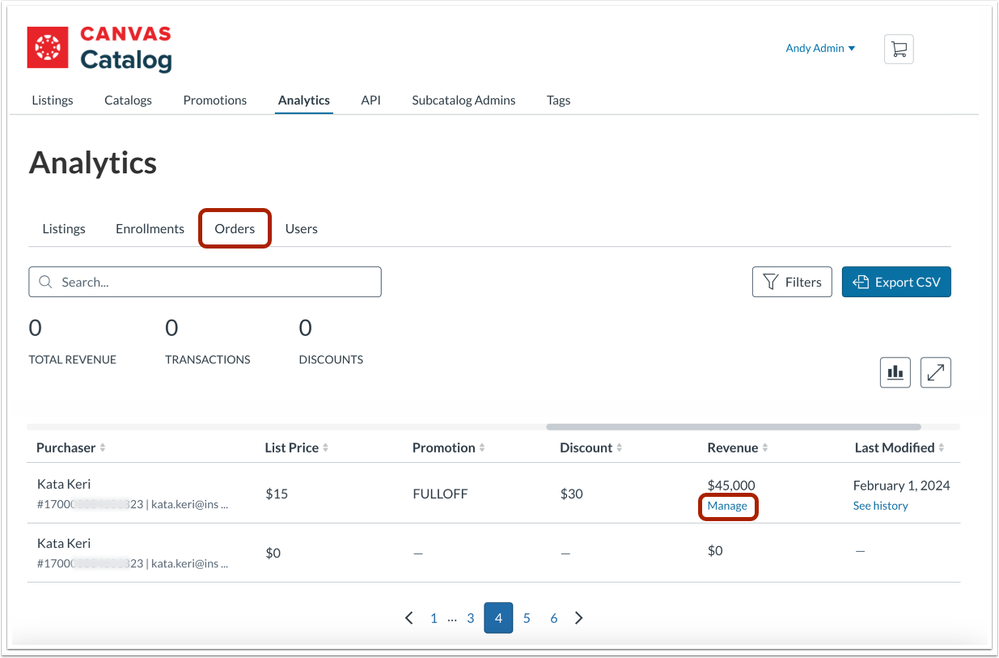Switch to the Enrollments tab

tap(150, 229)
